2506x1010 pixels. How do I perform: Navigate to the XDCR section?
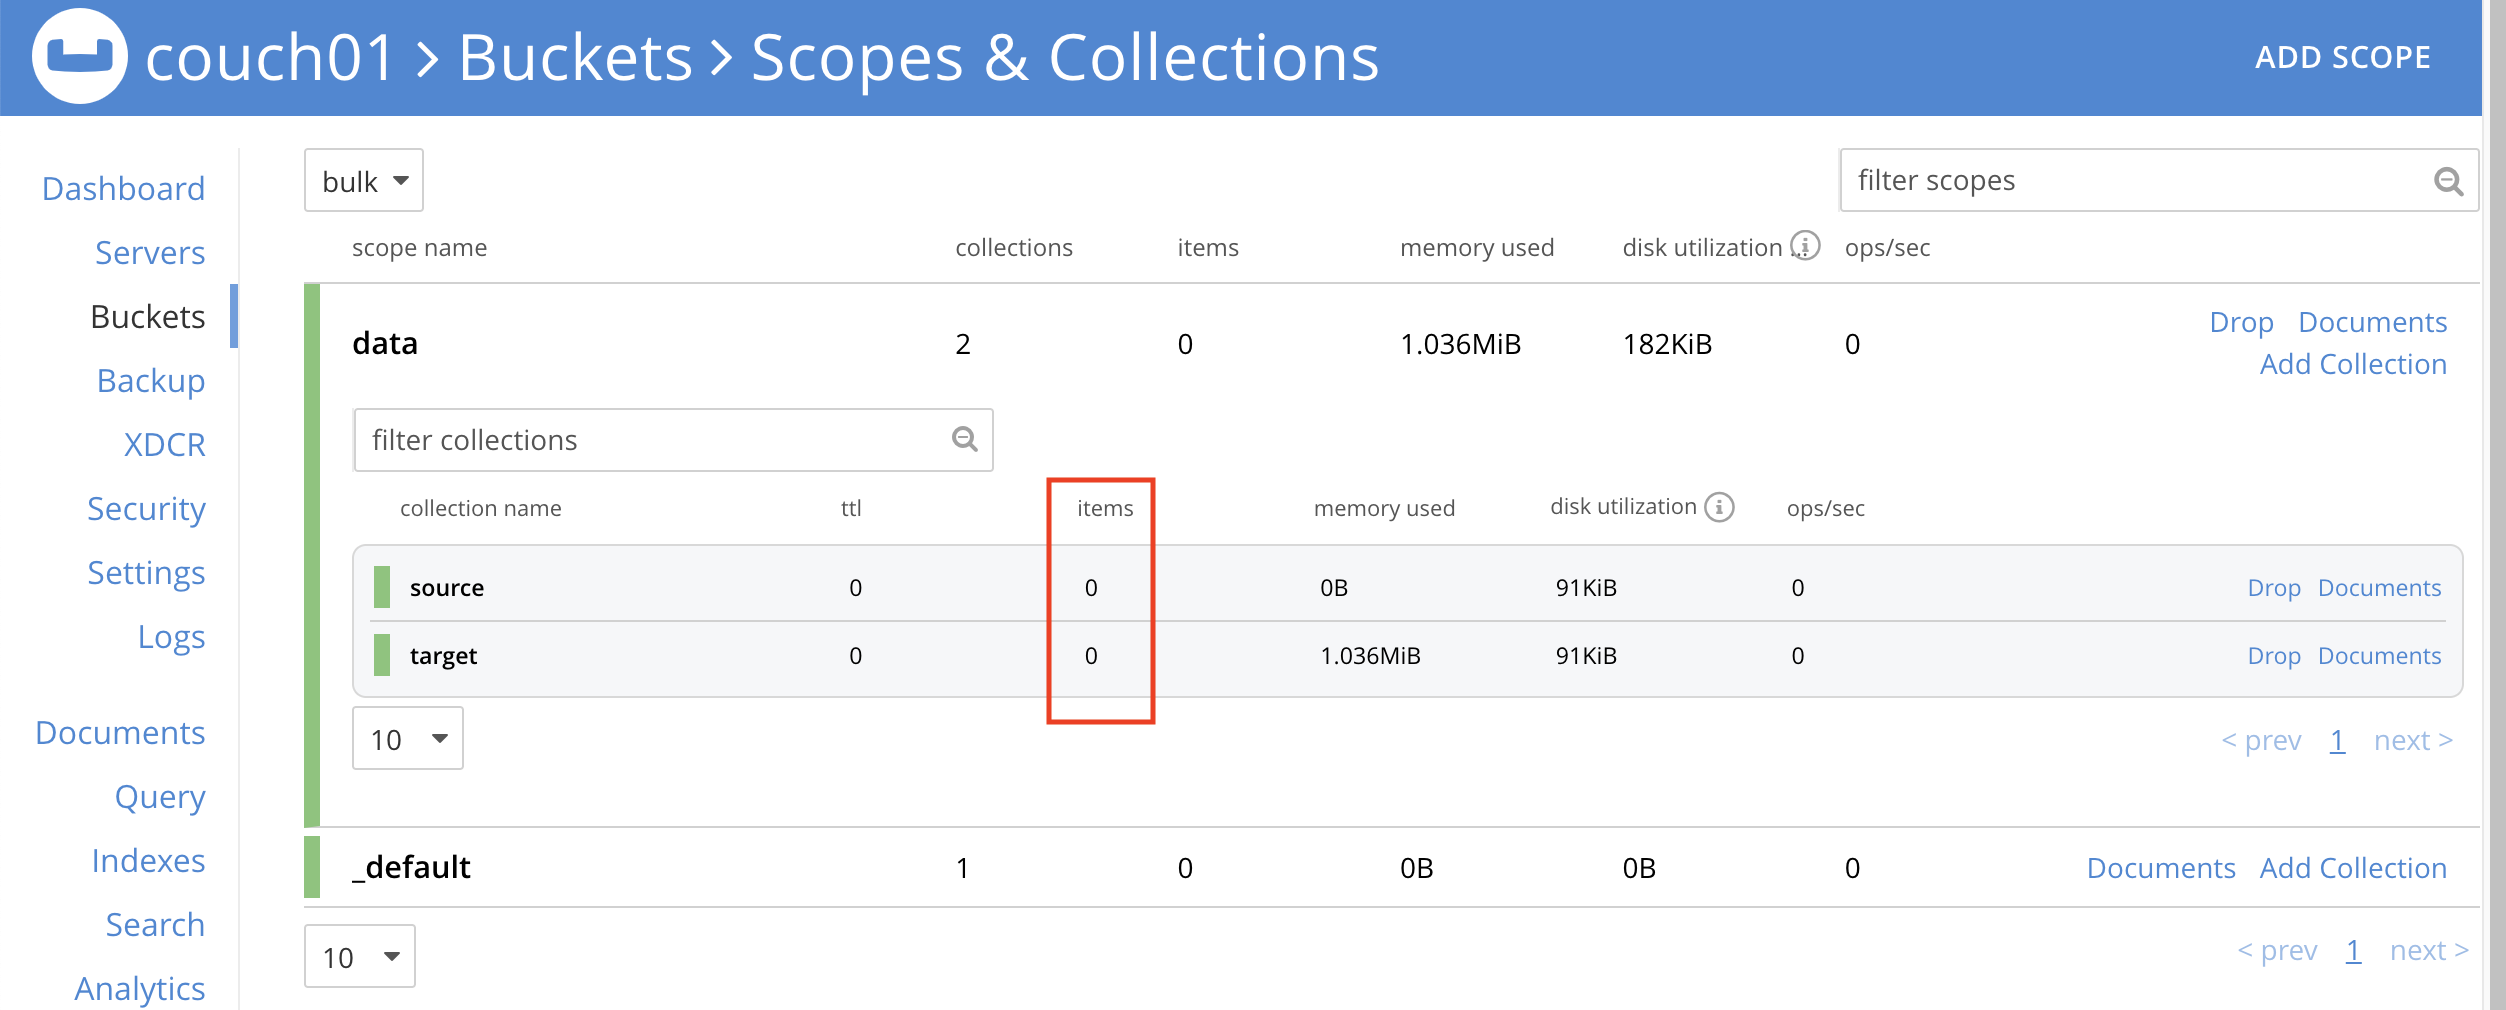click(165, 444)
